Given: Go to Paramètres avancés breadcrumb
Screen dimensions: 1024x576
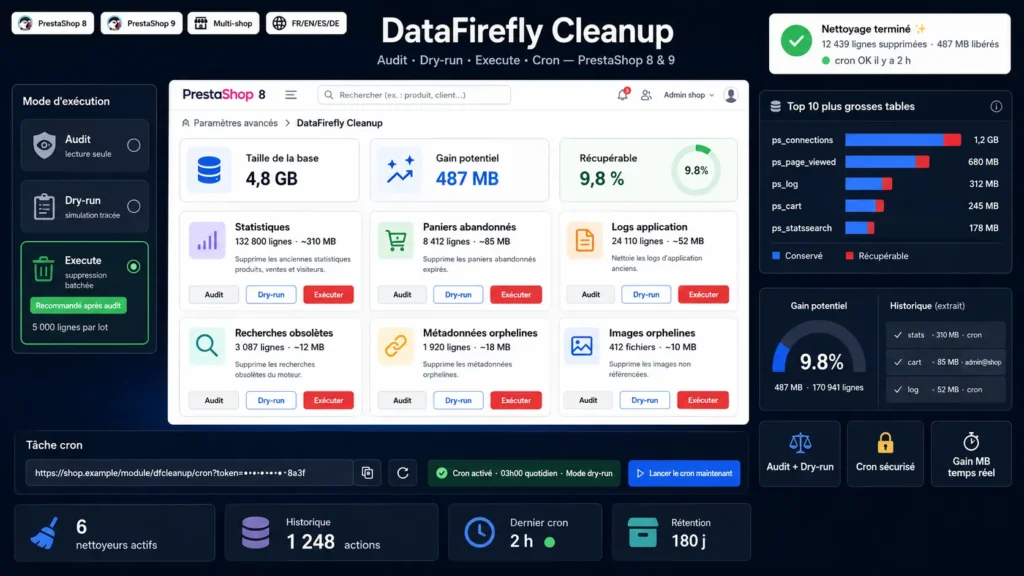Looking at the screenshot, I should 235,123.
